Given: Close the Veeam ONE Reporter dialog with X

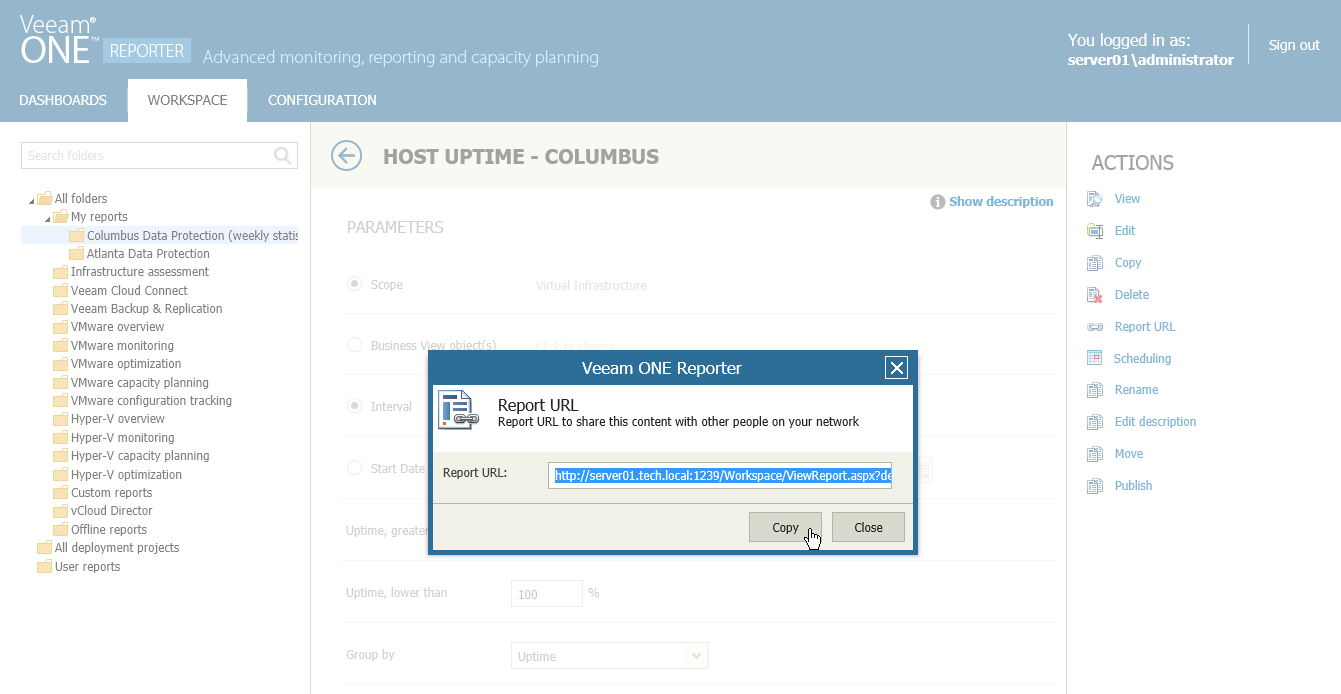Looking at the screenshot, I should [x=897, y=368].
